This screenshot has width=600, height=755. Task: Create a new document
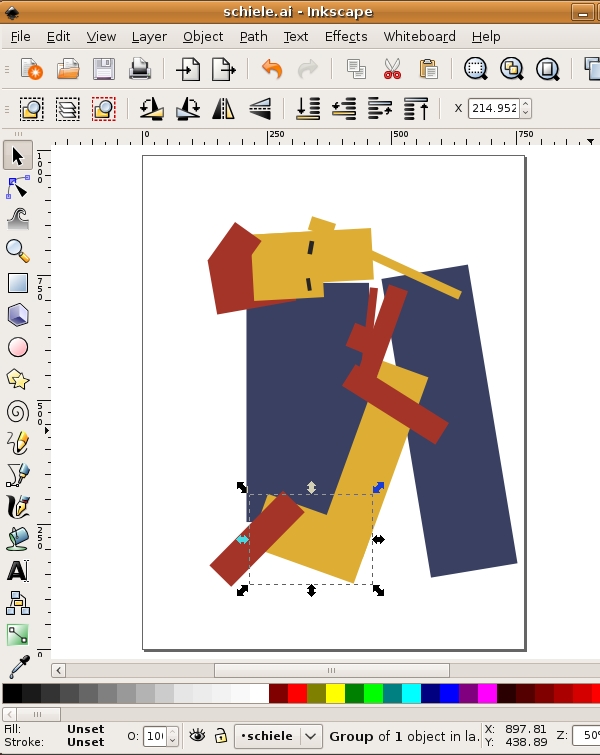[32, 69]
